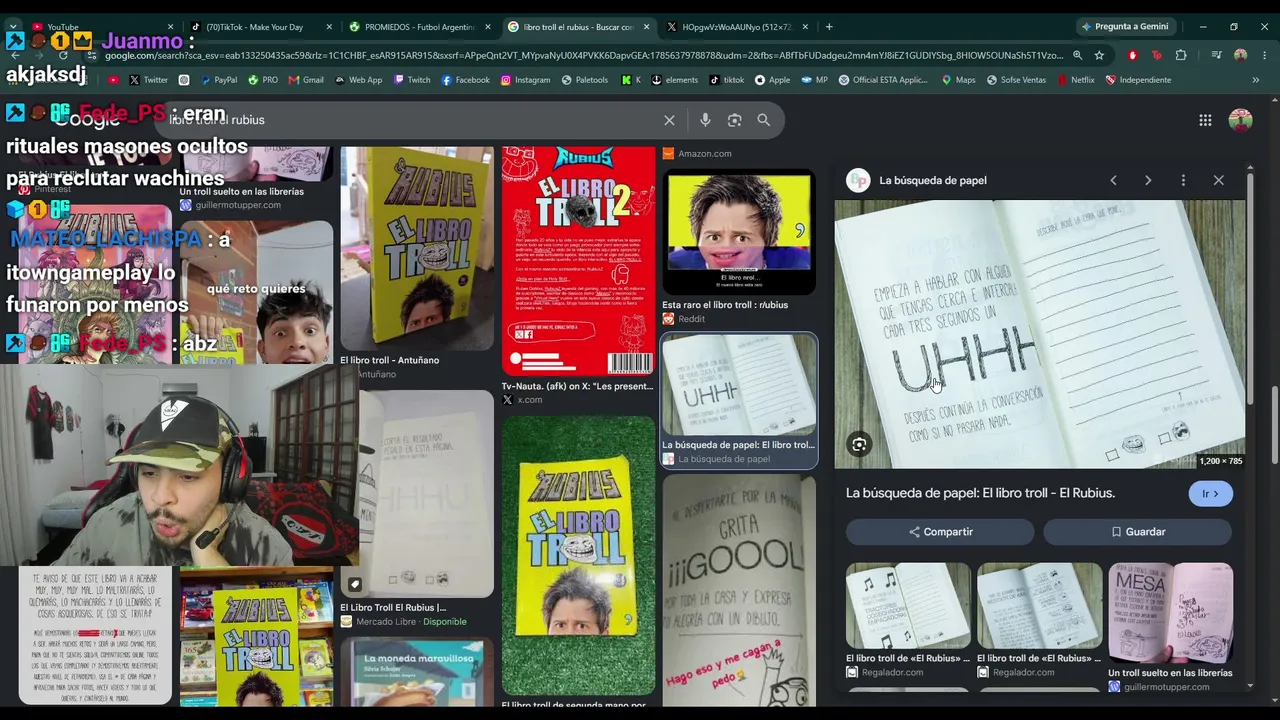Open the related MESA book page thumbnail
The height and width of the screenshot is (720, 1280).
pyautogui.click(x=1170, y=613)
